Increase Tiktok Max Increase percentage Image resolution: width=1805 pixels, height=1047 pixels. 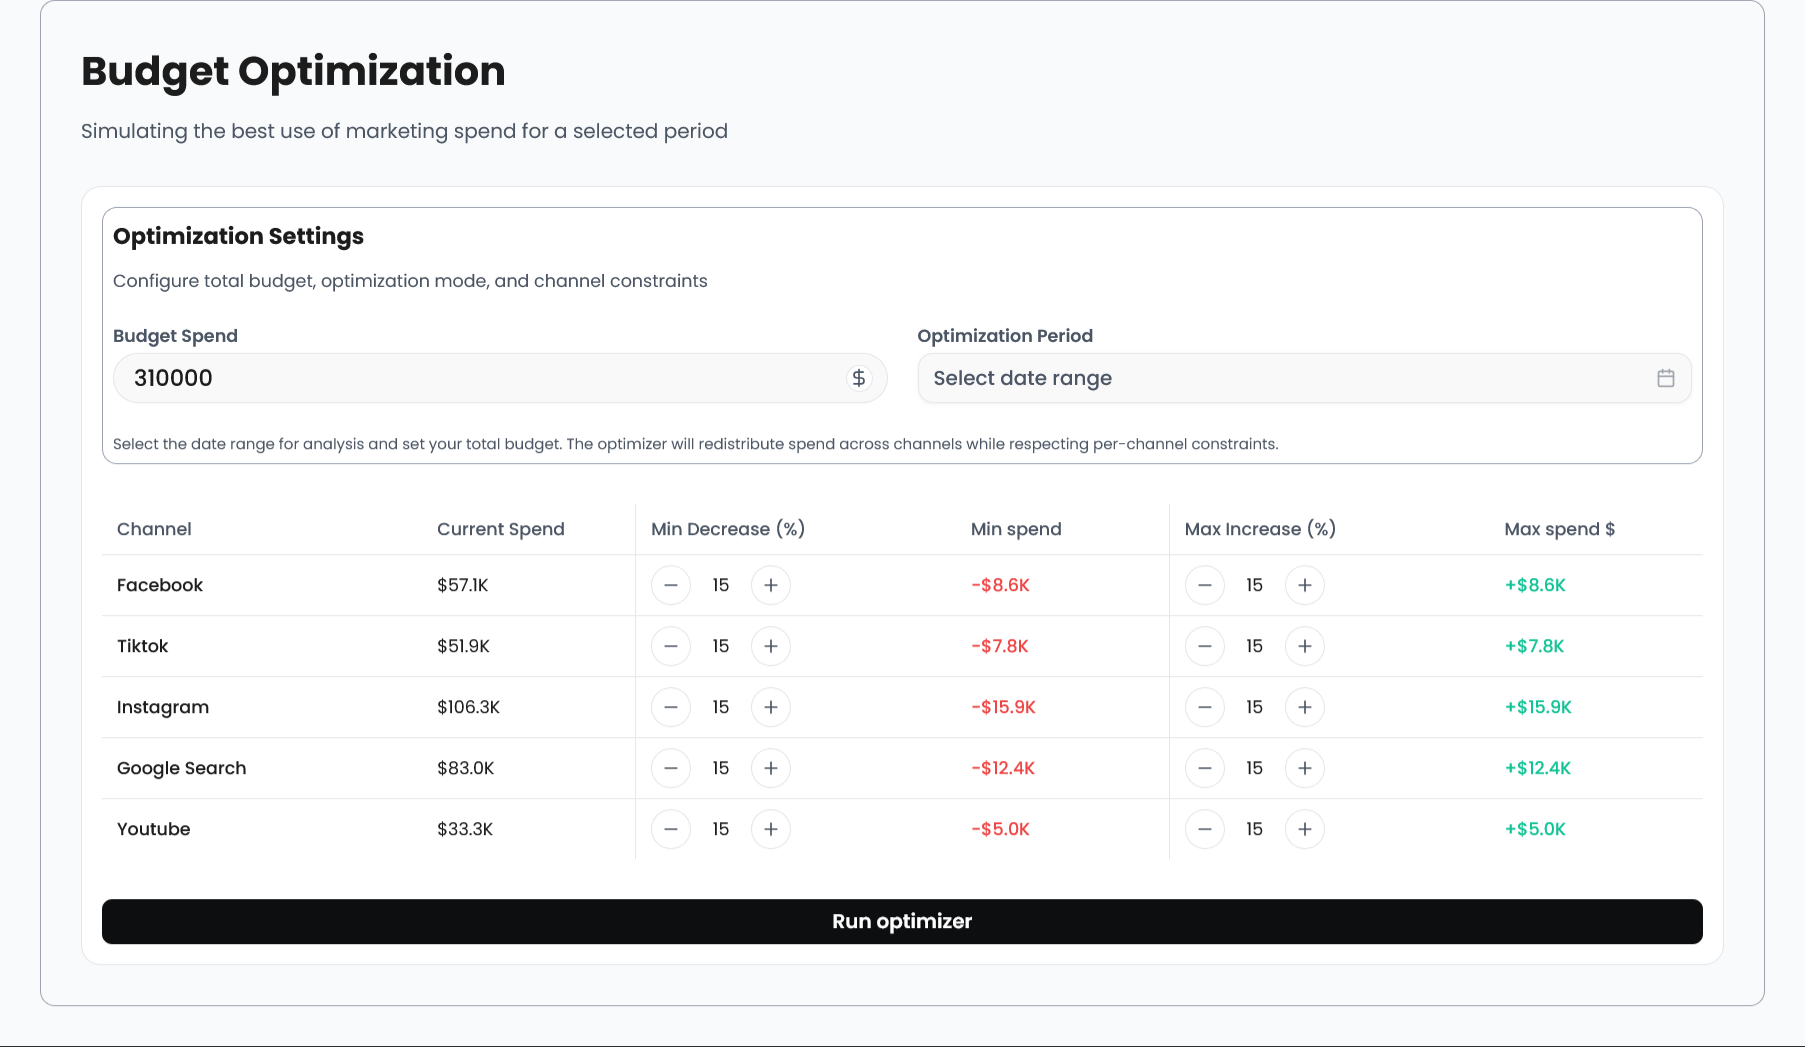pyautogui.click(x=1304, y=646)
